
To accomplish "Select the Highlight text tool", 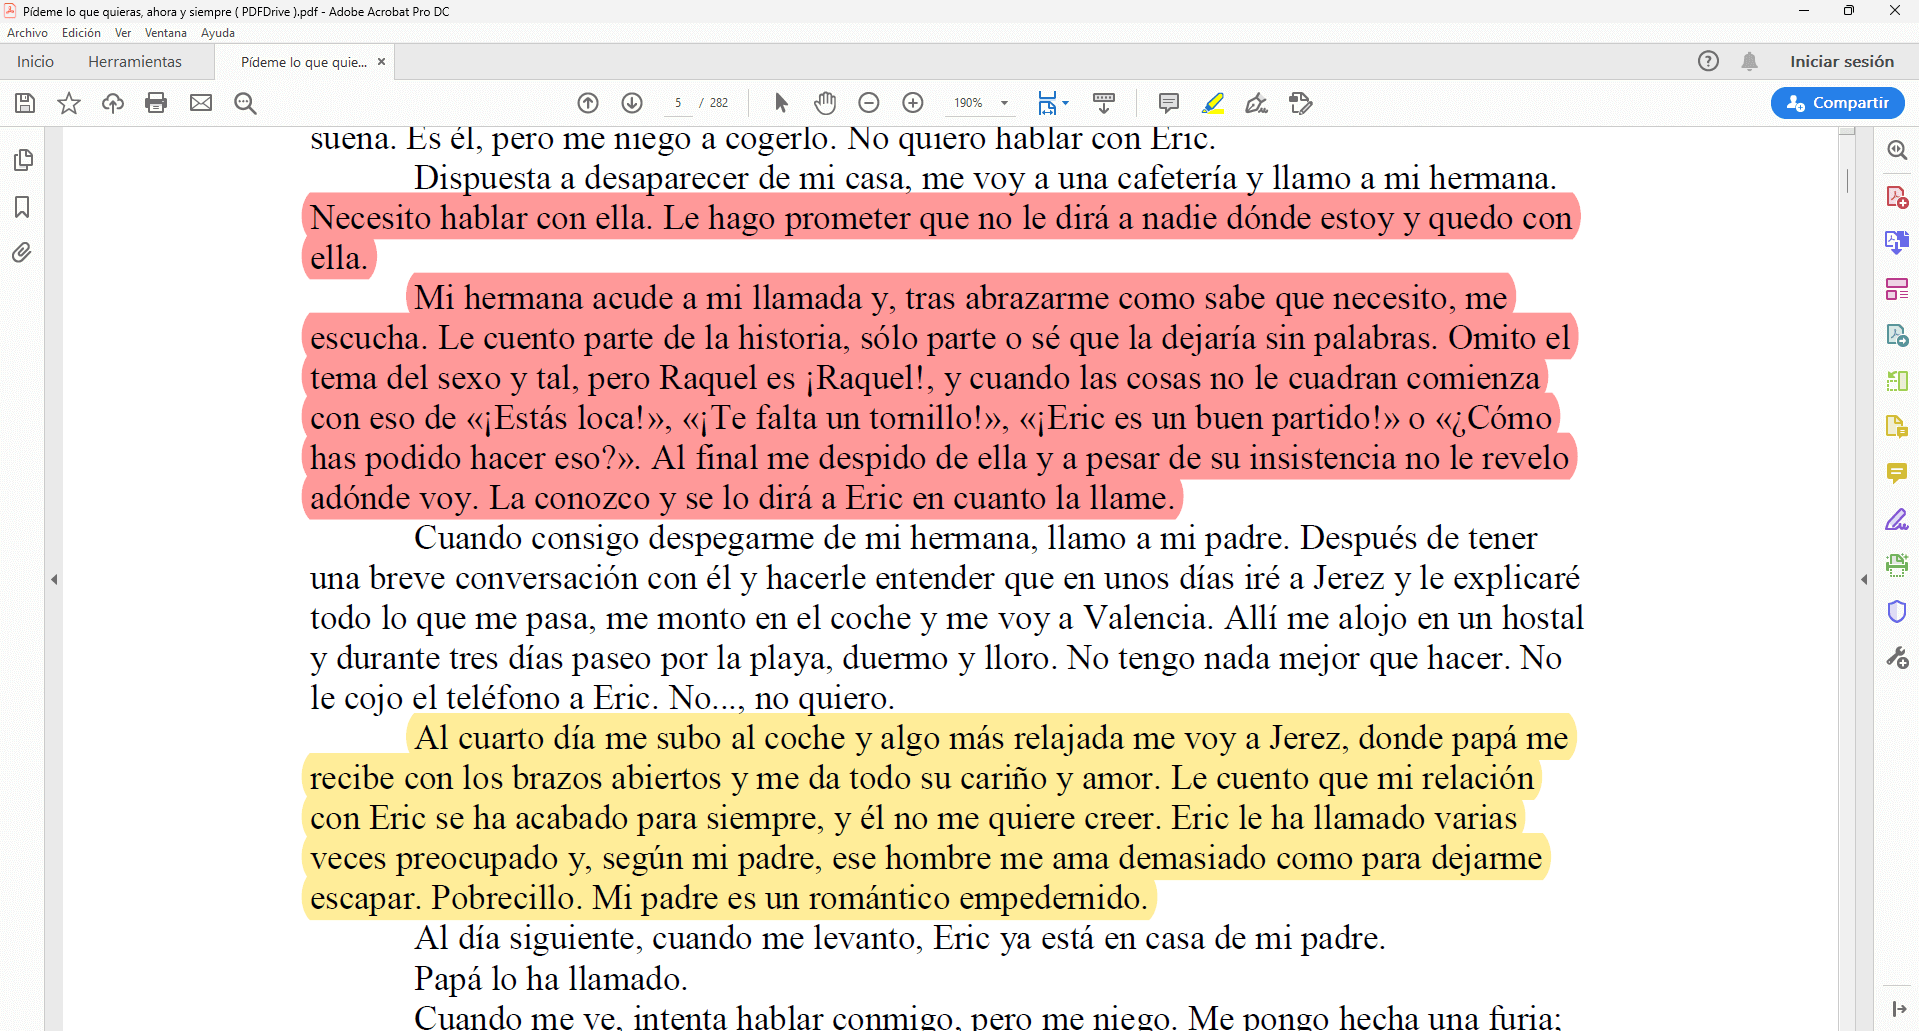I will click(x=1213, y=103).
